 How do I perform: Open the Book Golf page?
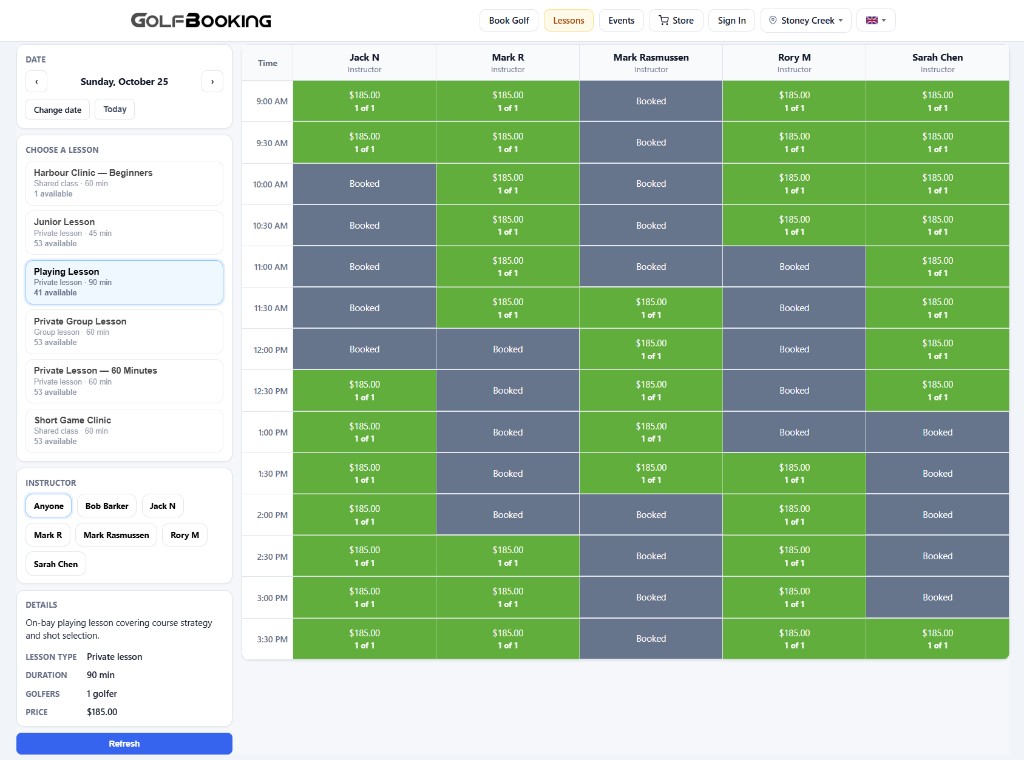(509, 20)
